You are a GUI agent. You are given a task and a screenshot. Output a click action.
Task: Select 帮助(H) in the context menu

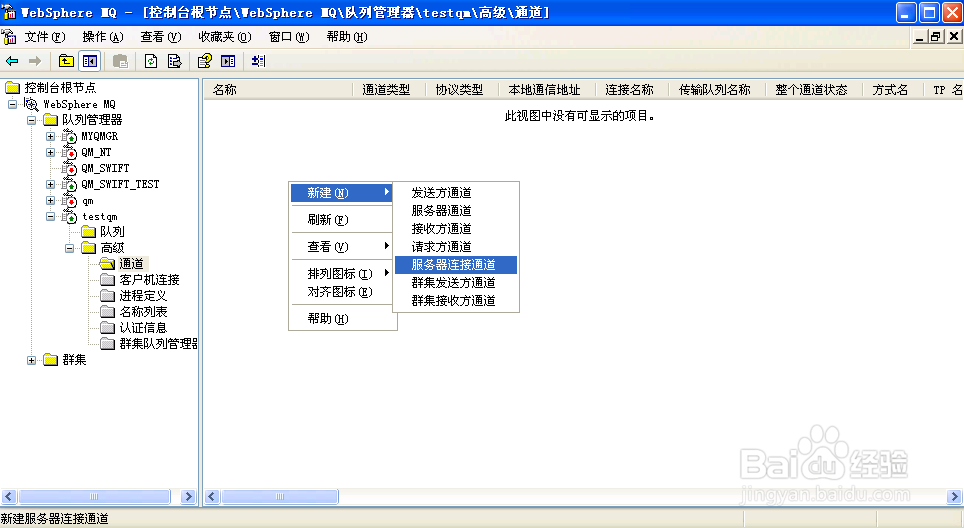pos(342,318)
